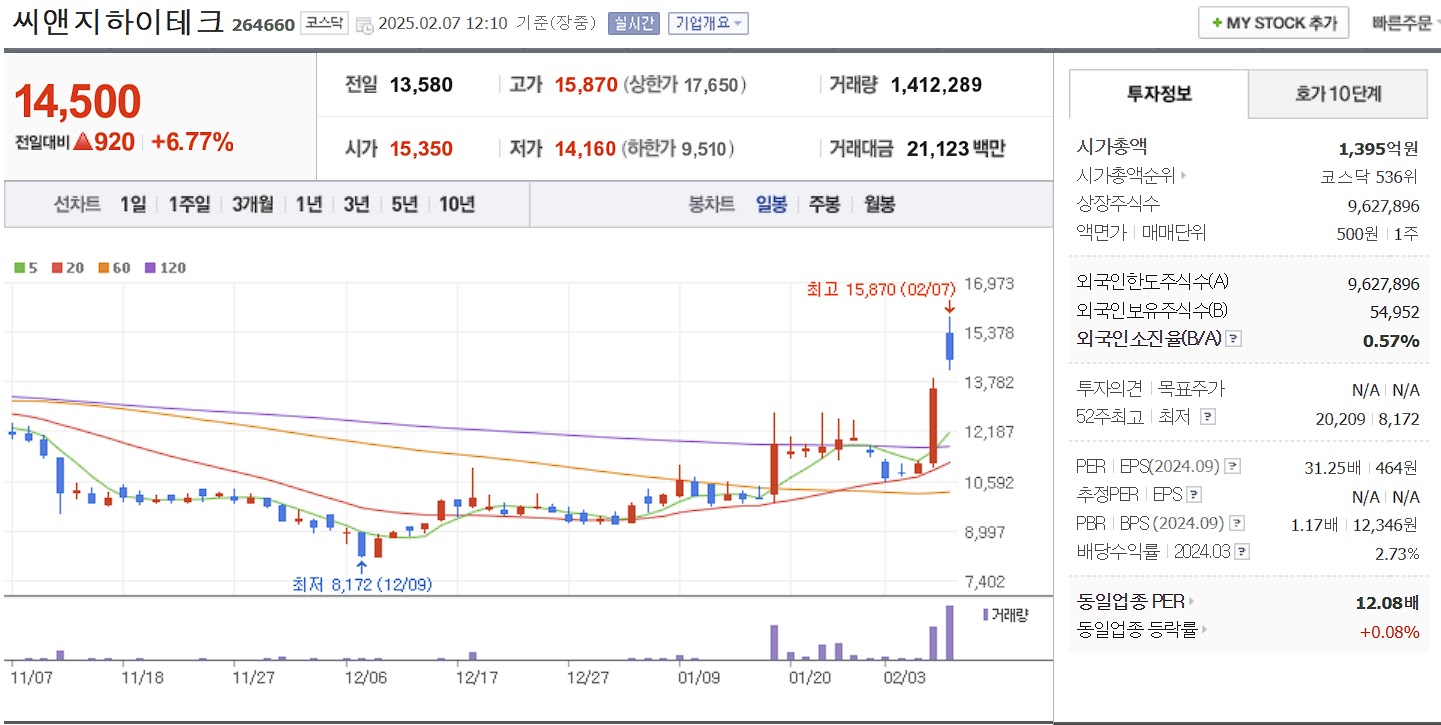The height and width of the screenshot is (725, 1441).
Task: Select the 일봉 candlestick chart
Action: click(x=771, y=204)
